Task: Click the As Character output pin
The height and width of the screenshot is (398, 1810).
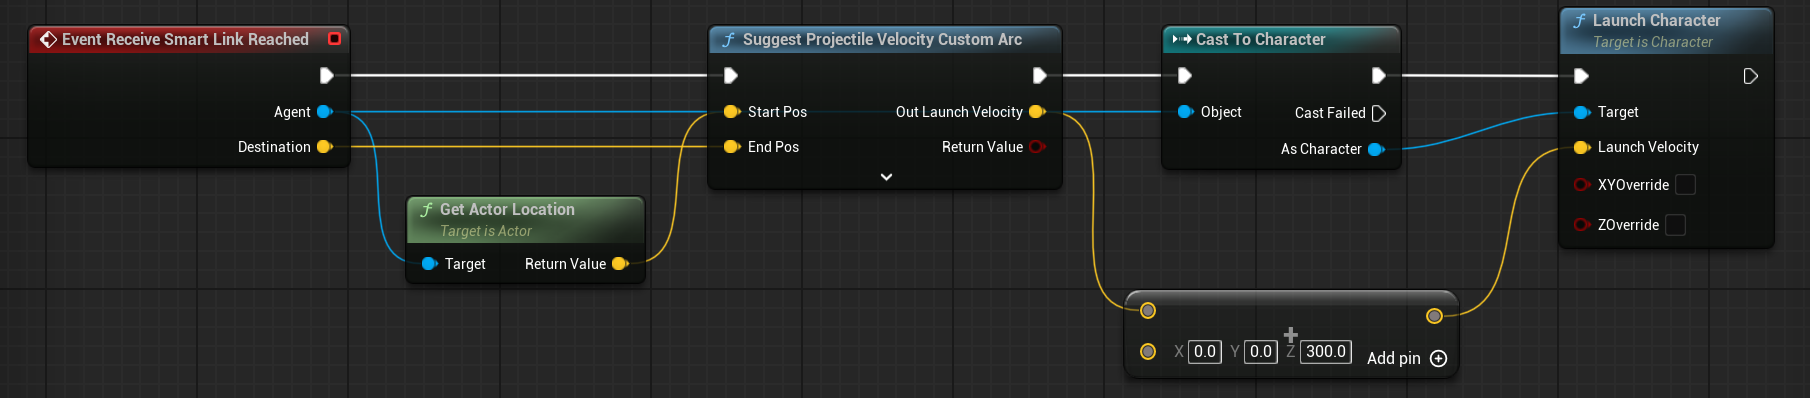Action: point(1376,149)
